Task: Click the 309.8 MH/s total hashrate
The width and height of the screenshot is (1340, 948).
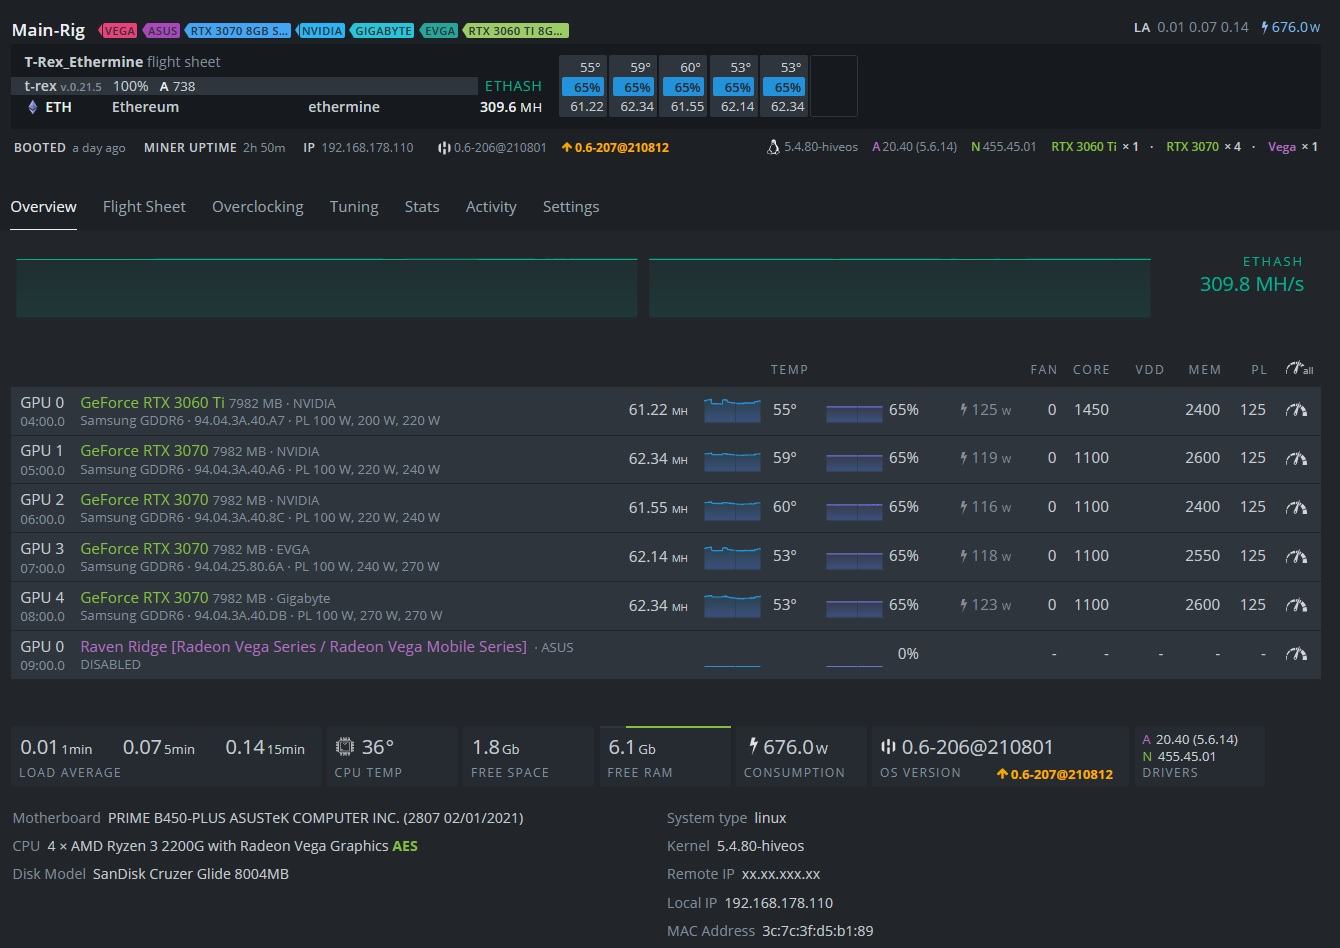Action: (x=1251, y=284)
